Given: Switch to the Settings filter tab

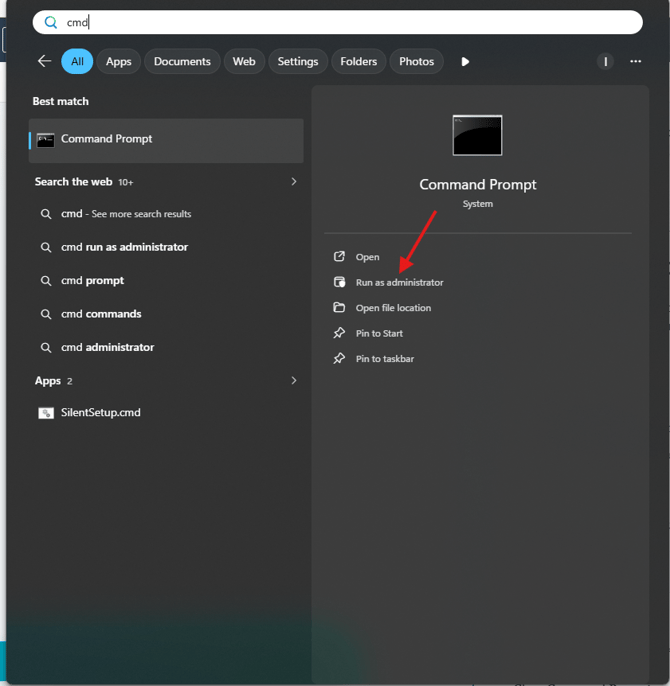Looking at the screenshot, I should [298, 61].
